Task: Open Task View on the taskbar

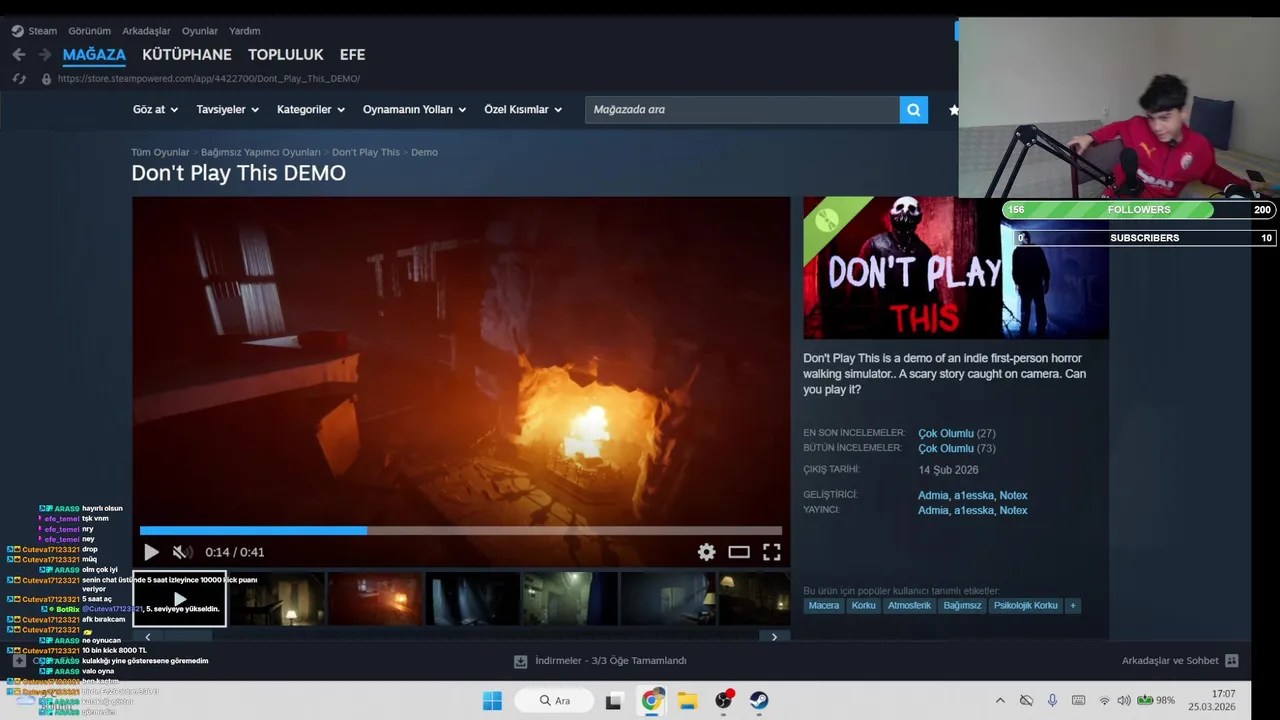Action: pos(613,701)
